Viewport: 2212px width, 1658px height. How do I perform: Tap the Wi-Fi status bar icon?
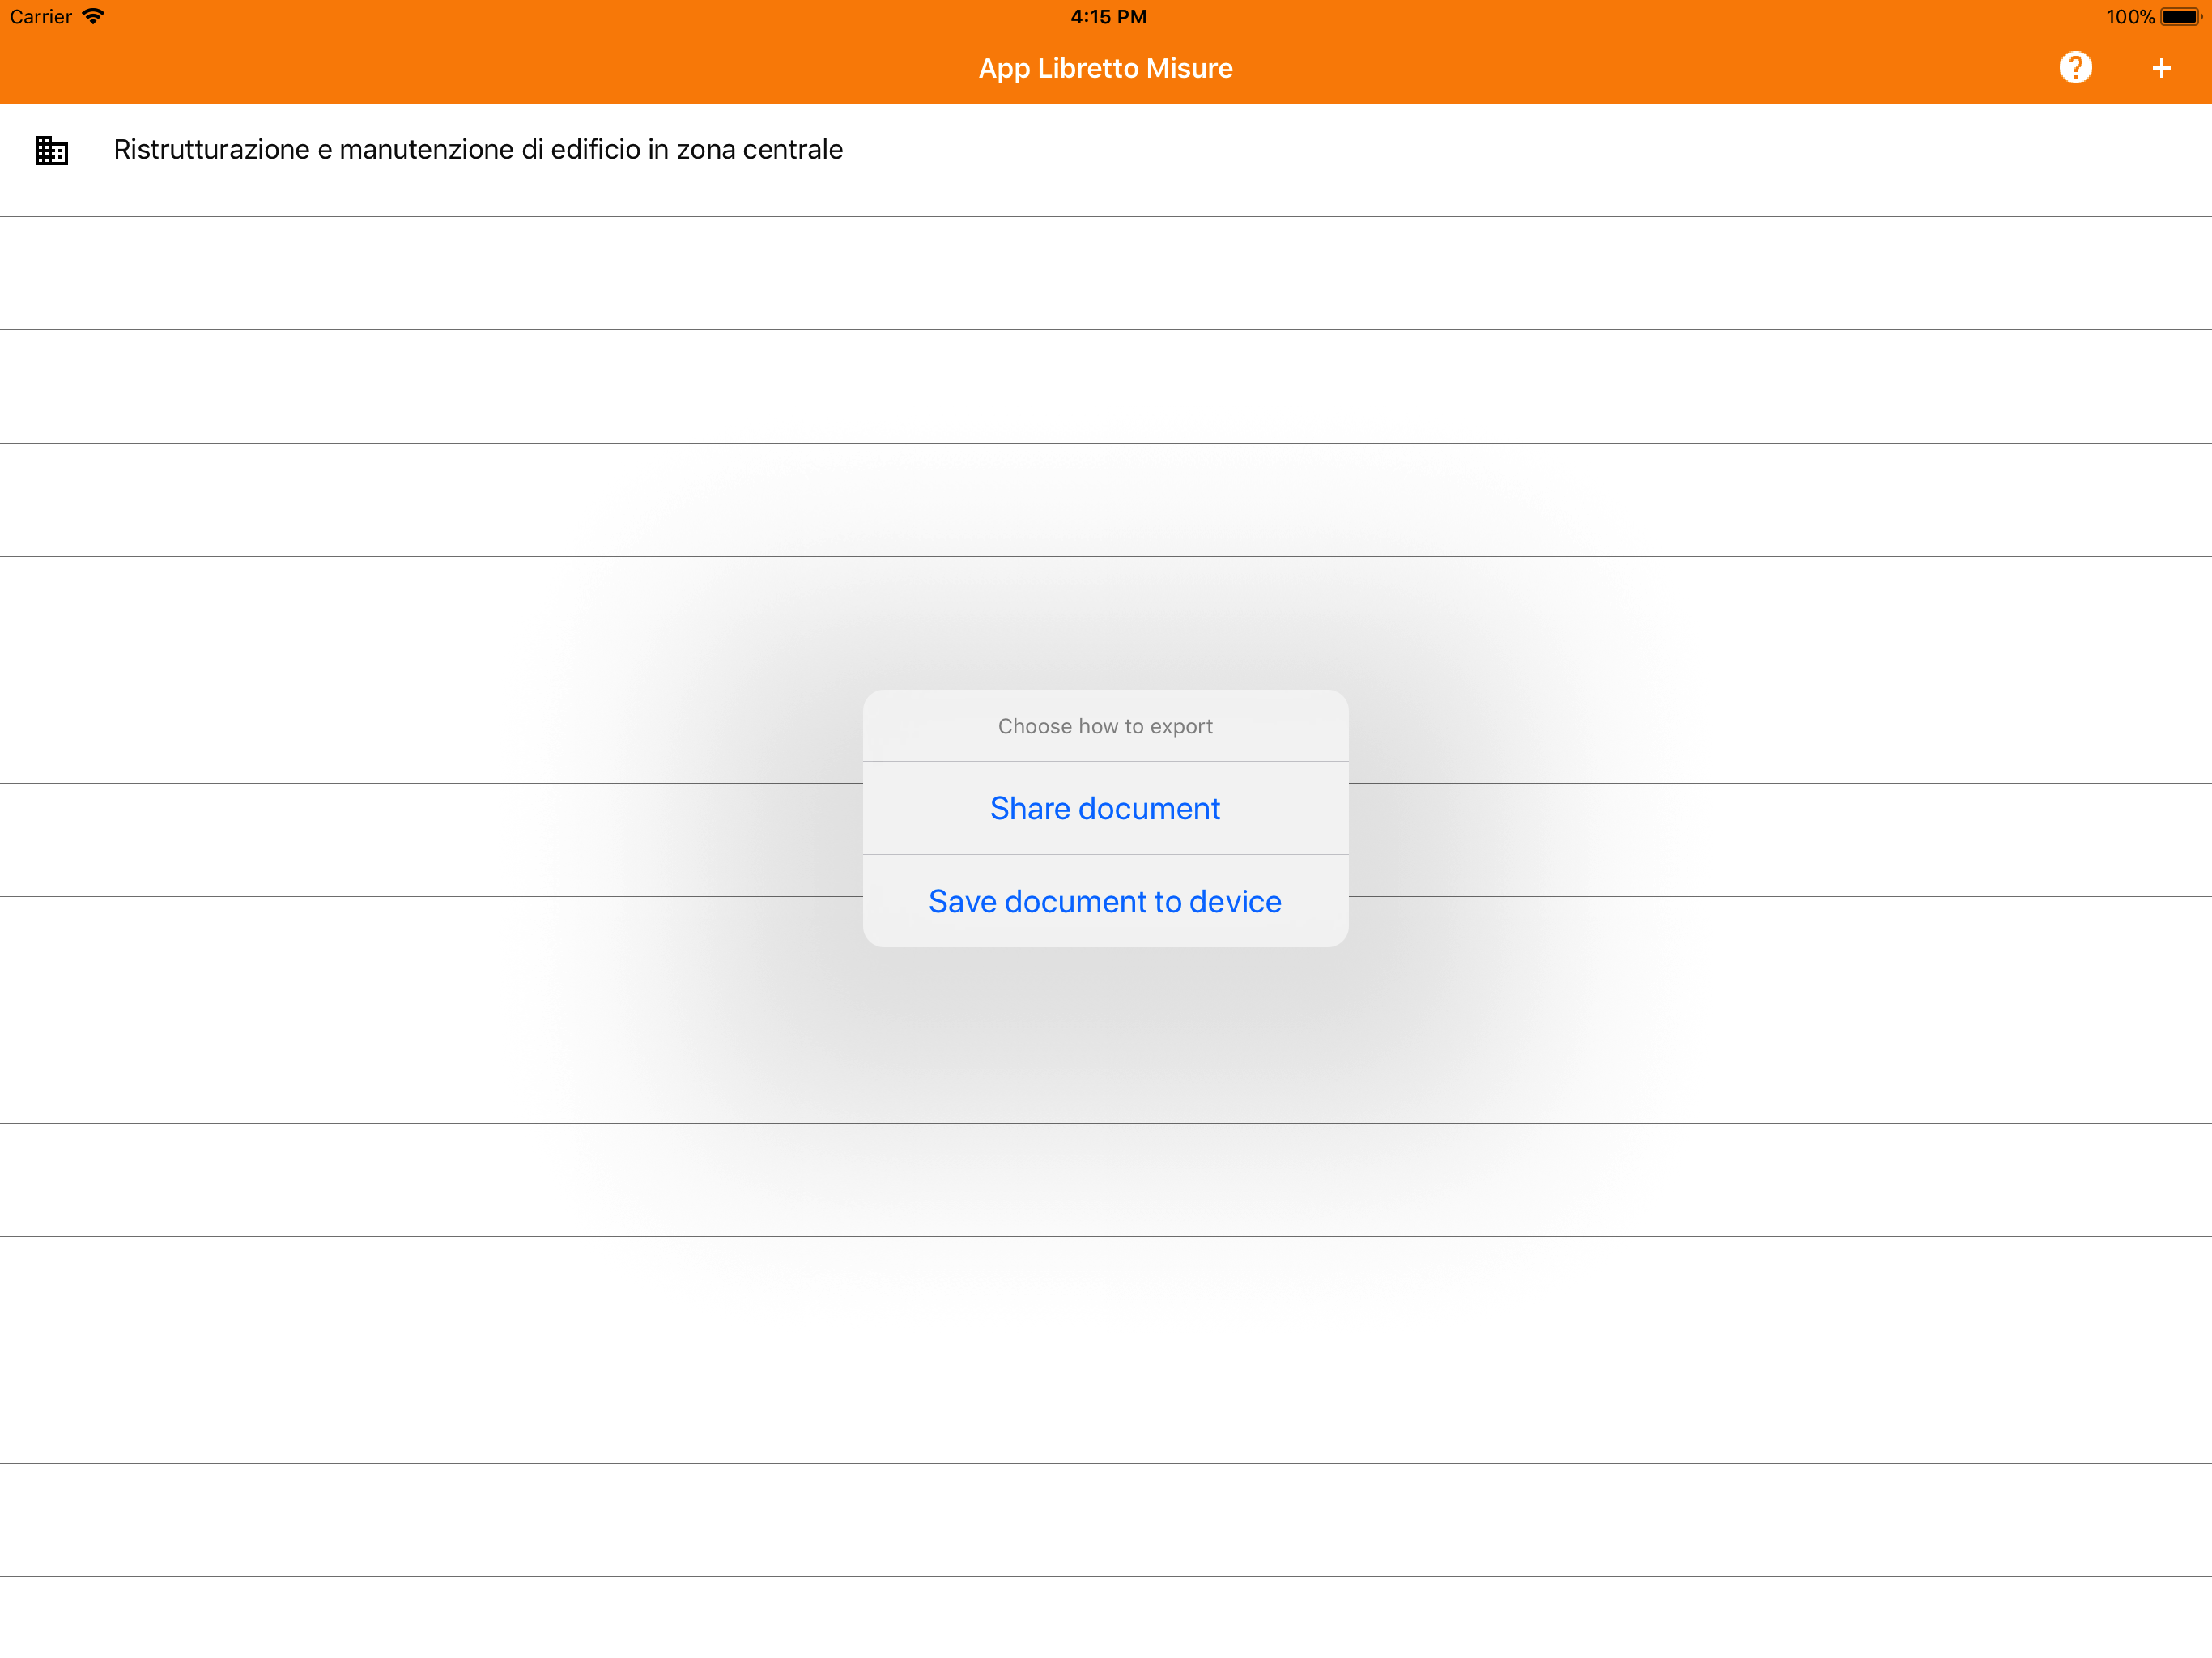(93, 16)
